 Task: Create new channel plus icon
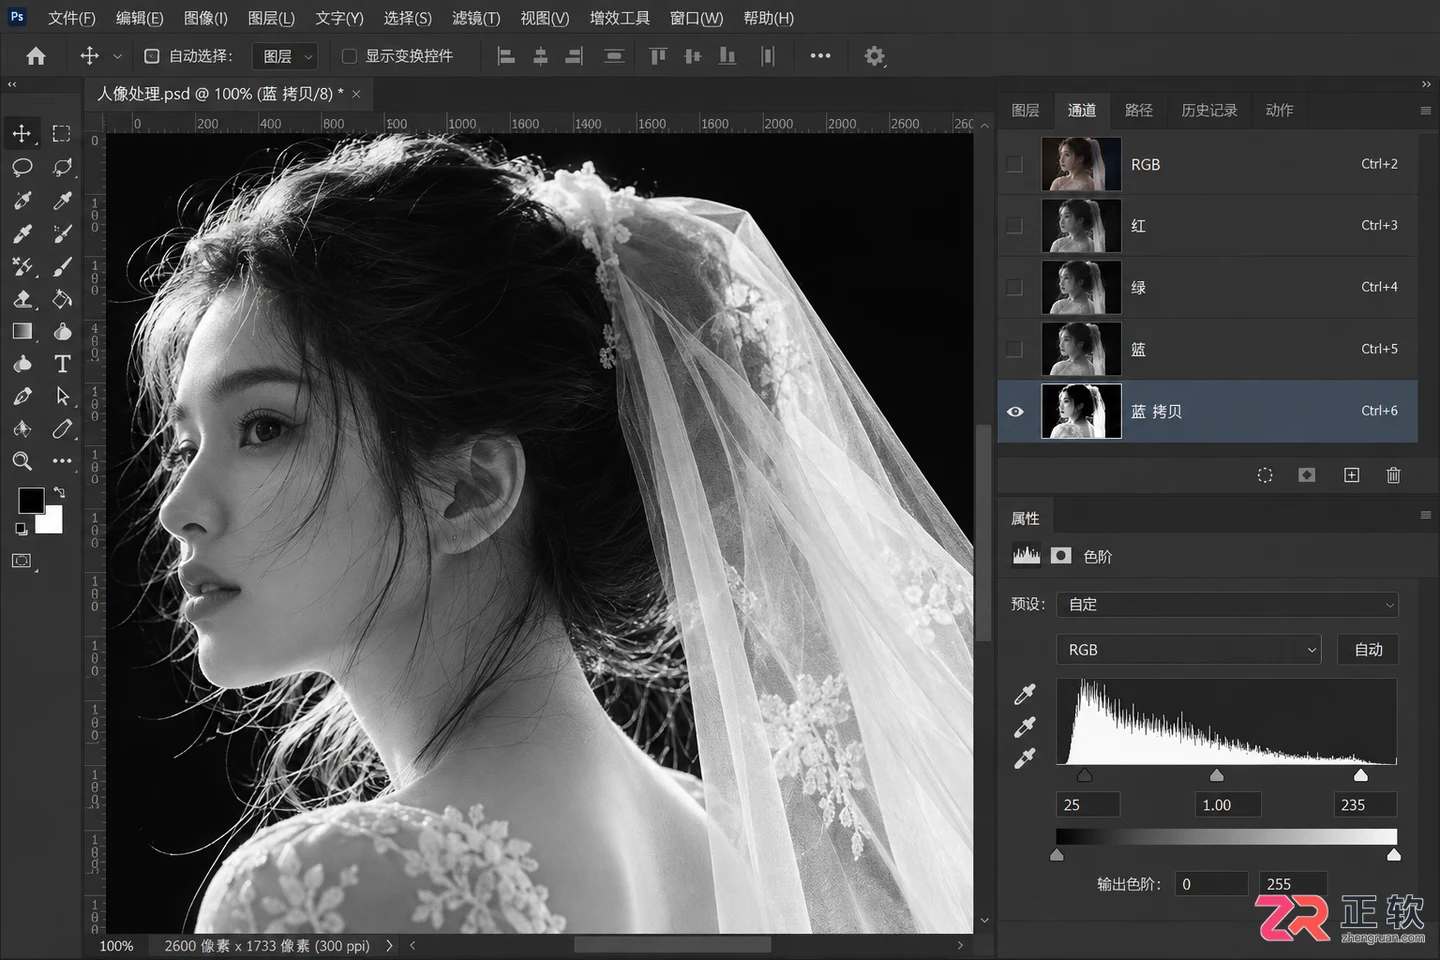click(x=1351, y=475)
